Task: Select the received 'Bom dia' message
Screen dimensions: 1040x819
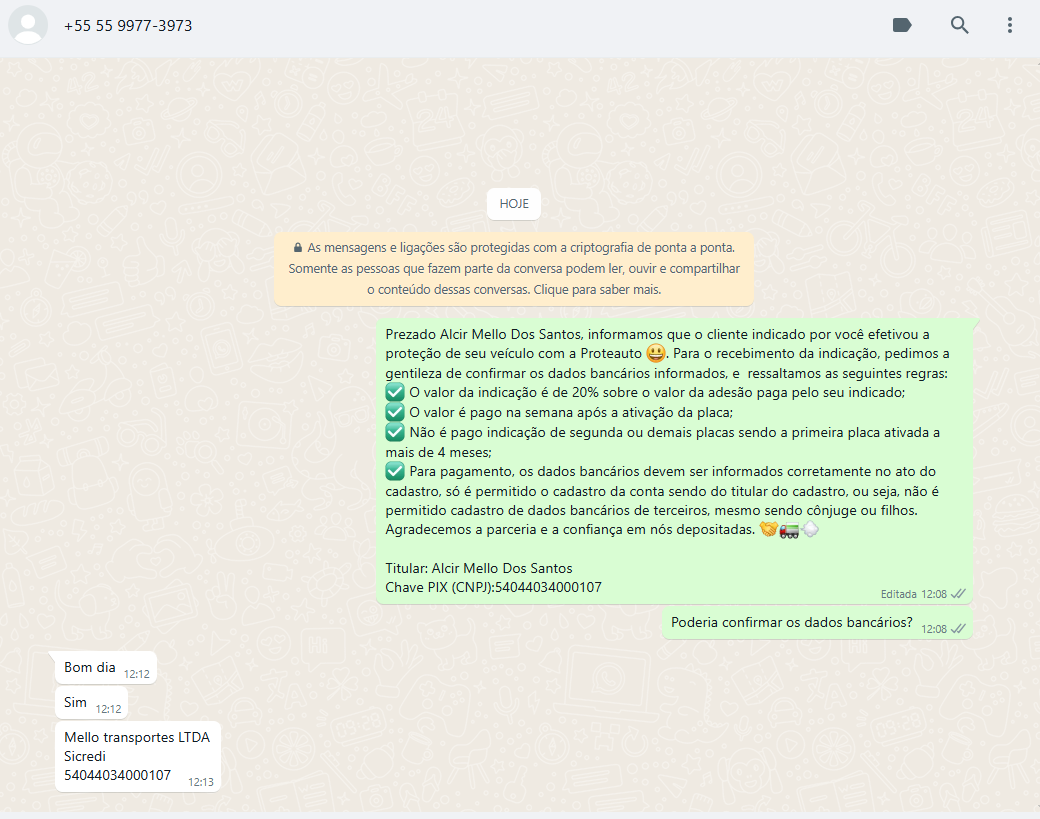Action: (x=91, y=667)
